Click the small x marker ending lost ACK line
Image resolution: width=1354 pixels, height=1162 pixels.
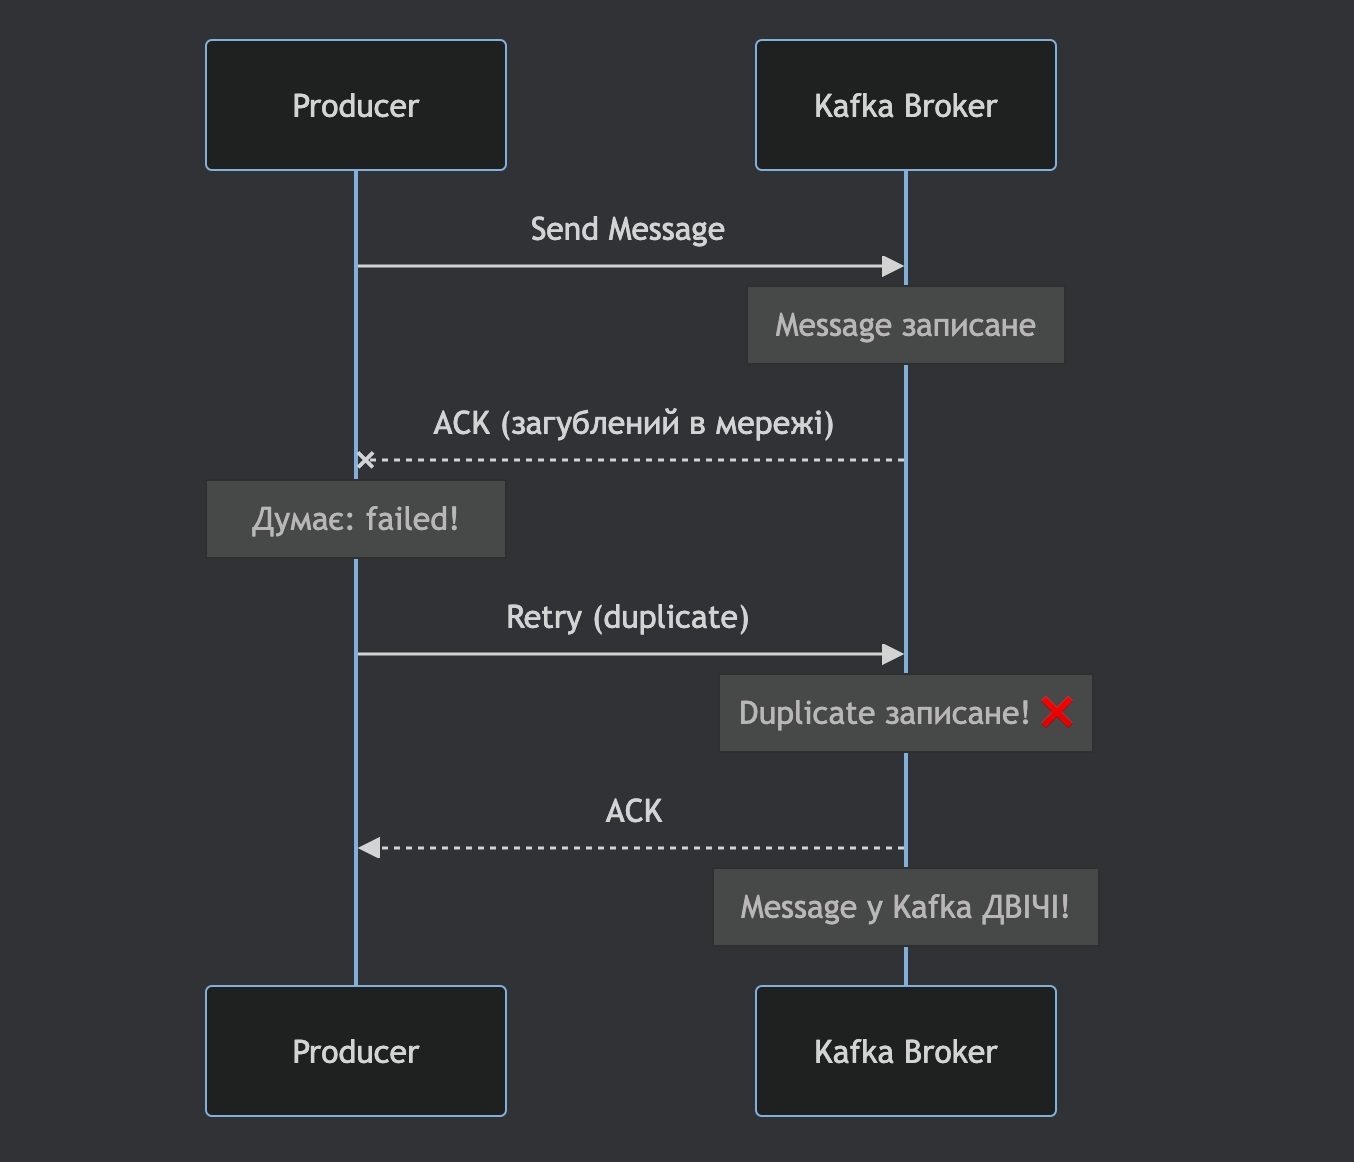[x=366, y=460]
